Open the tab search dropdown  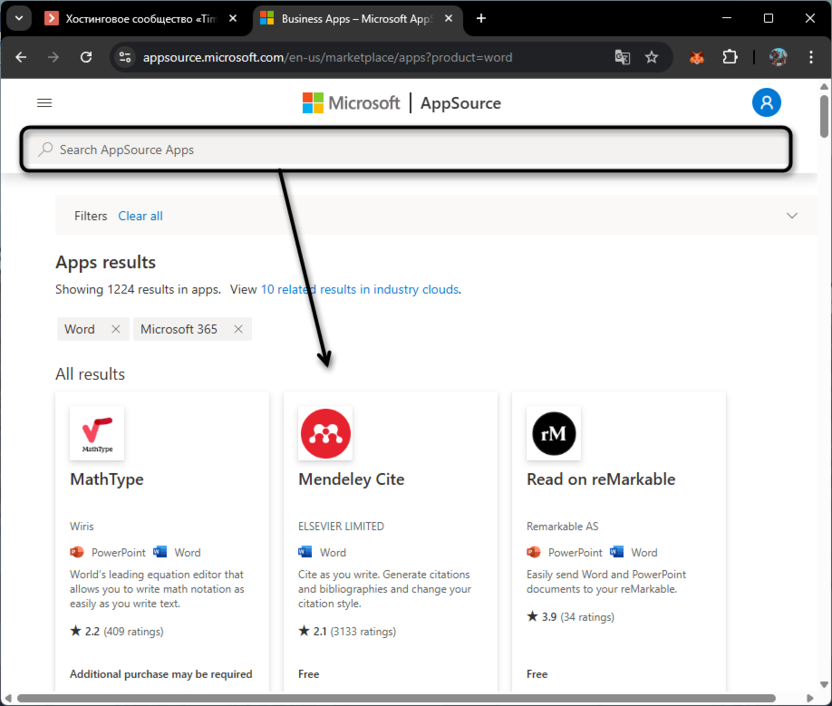tap(19, 19)
